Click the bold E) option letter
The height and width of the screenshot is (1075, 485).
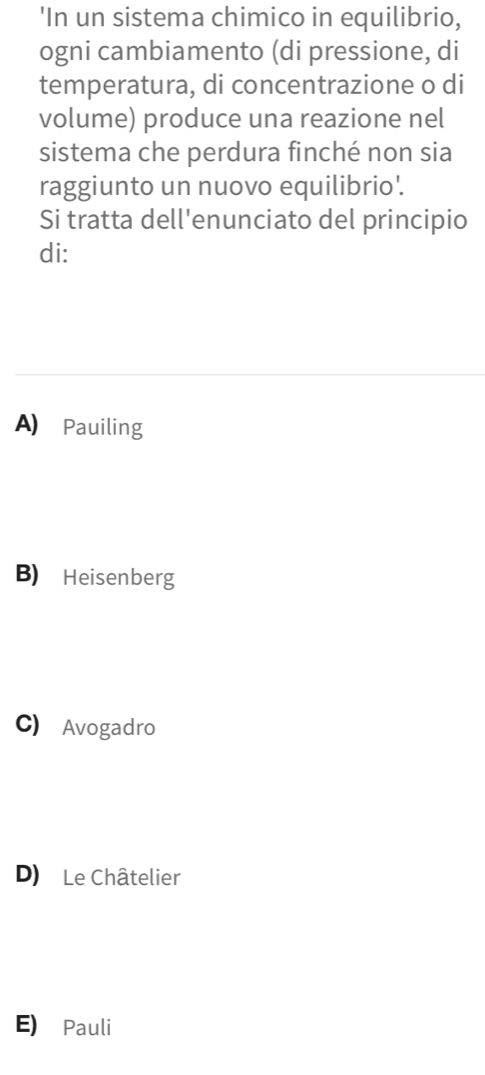[26, 1026]
